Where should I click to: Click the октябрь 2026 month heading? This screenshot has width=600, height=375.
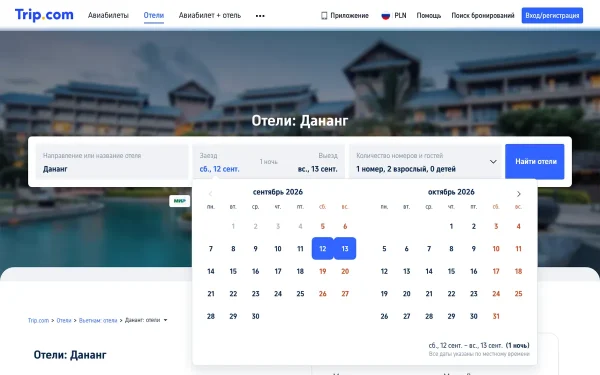coord(451,192)
